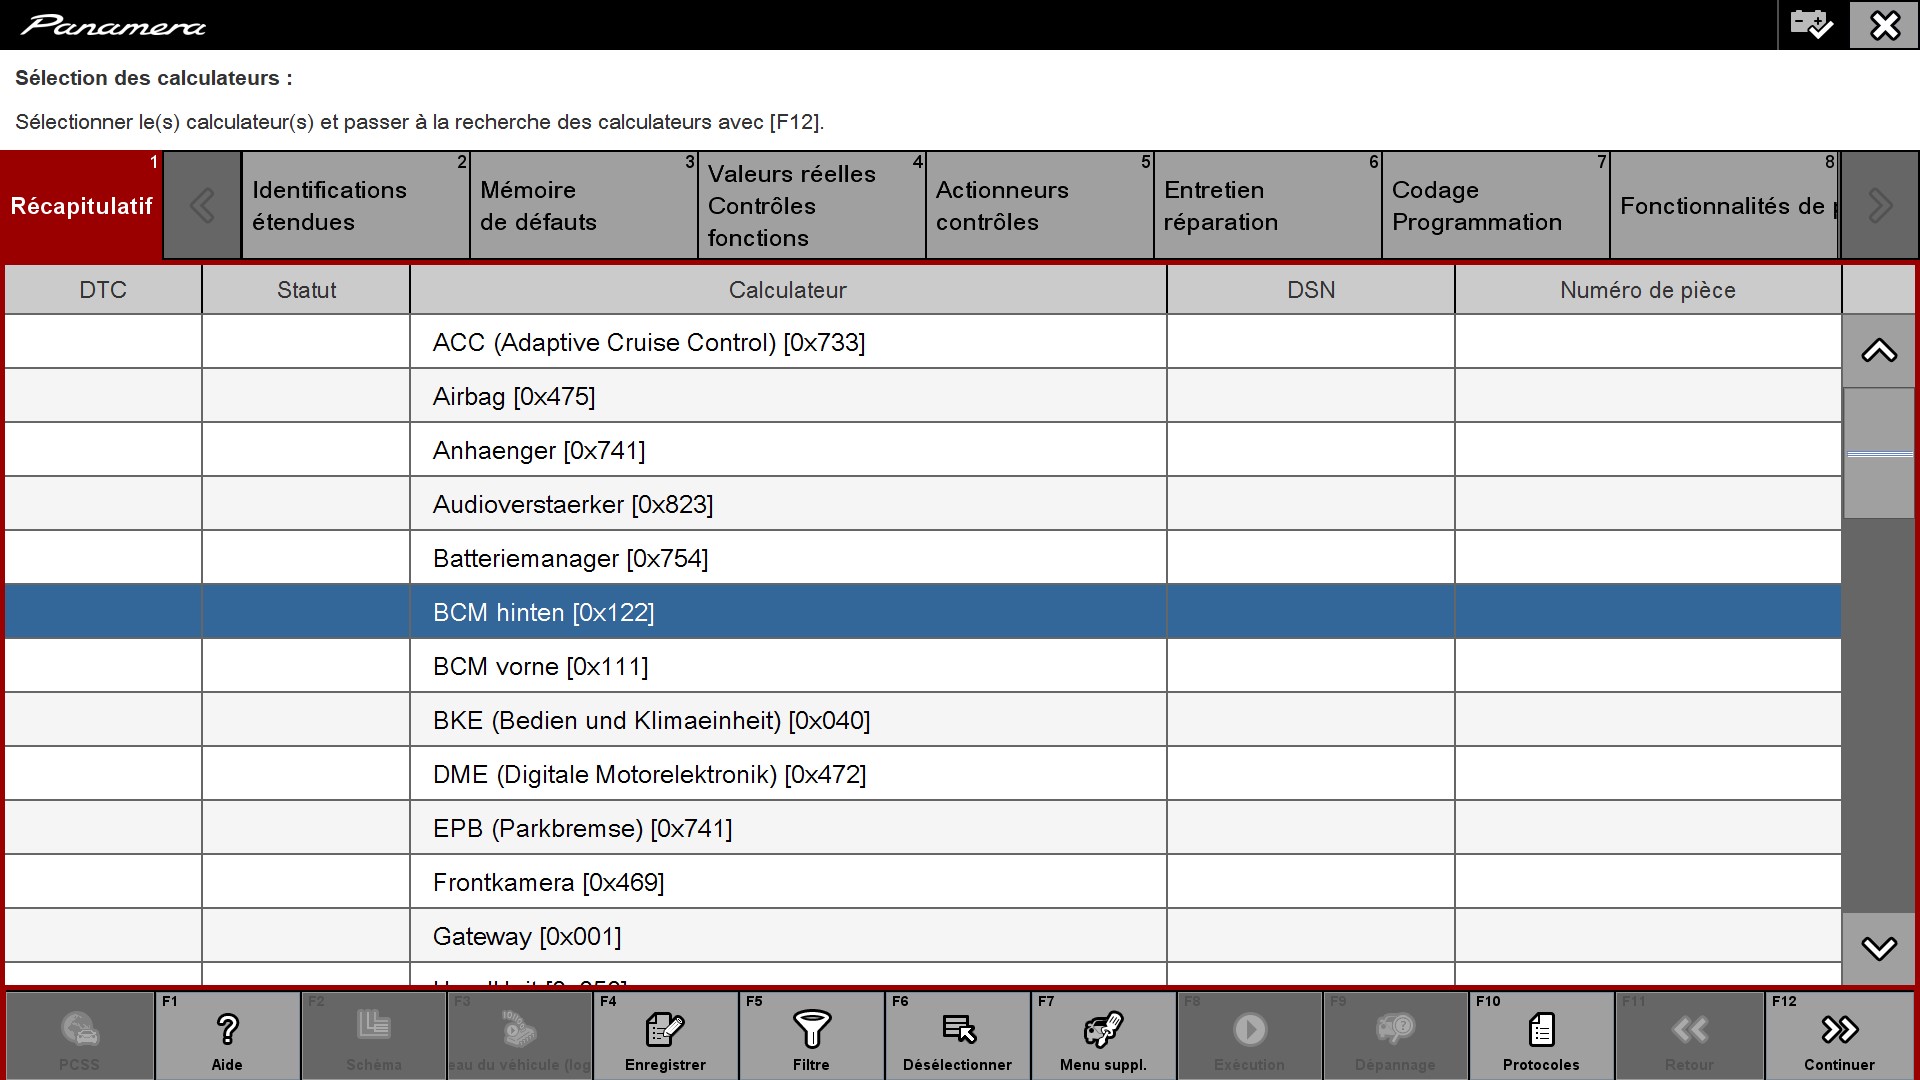Open Valeurs réelles Contrôles fonctions tab
1920x1080 pixels.
pos(812,206)
